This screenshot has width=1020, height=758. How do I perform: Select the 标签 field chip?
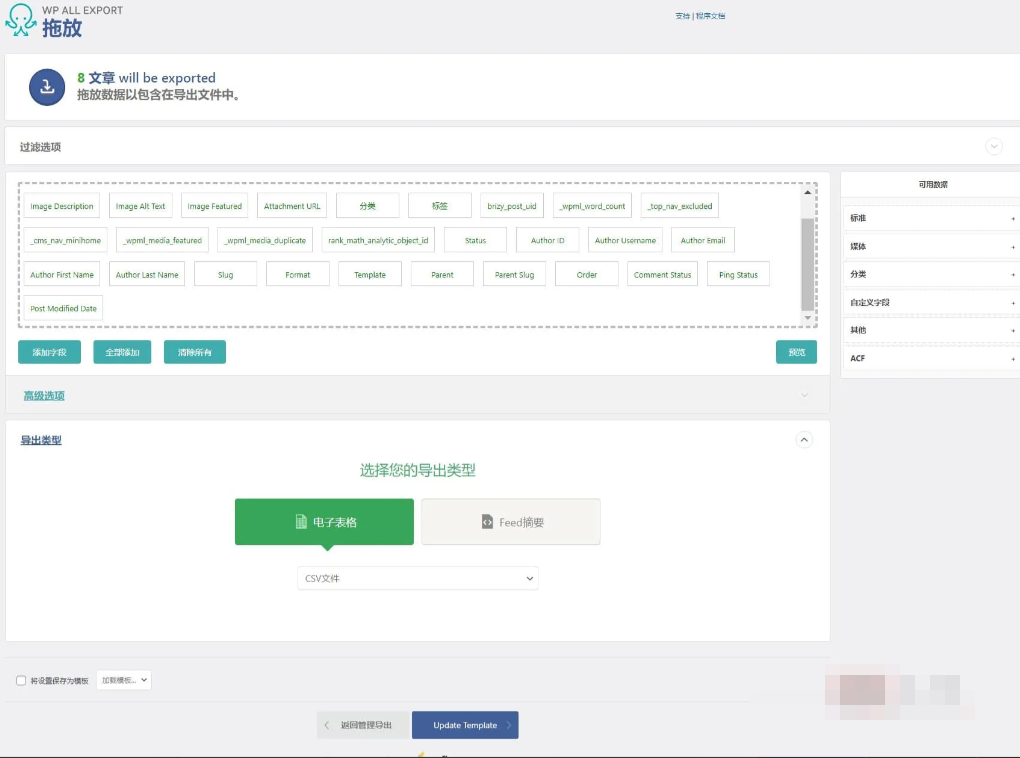(x=440, y=206)
